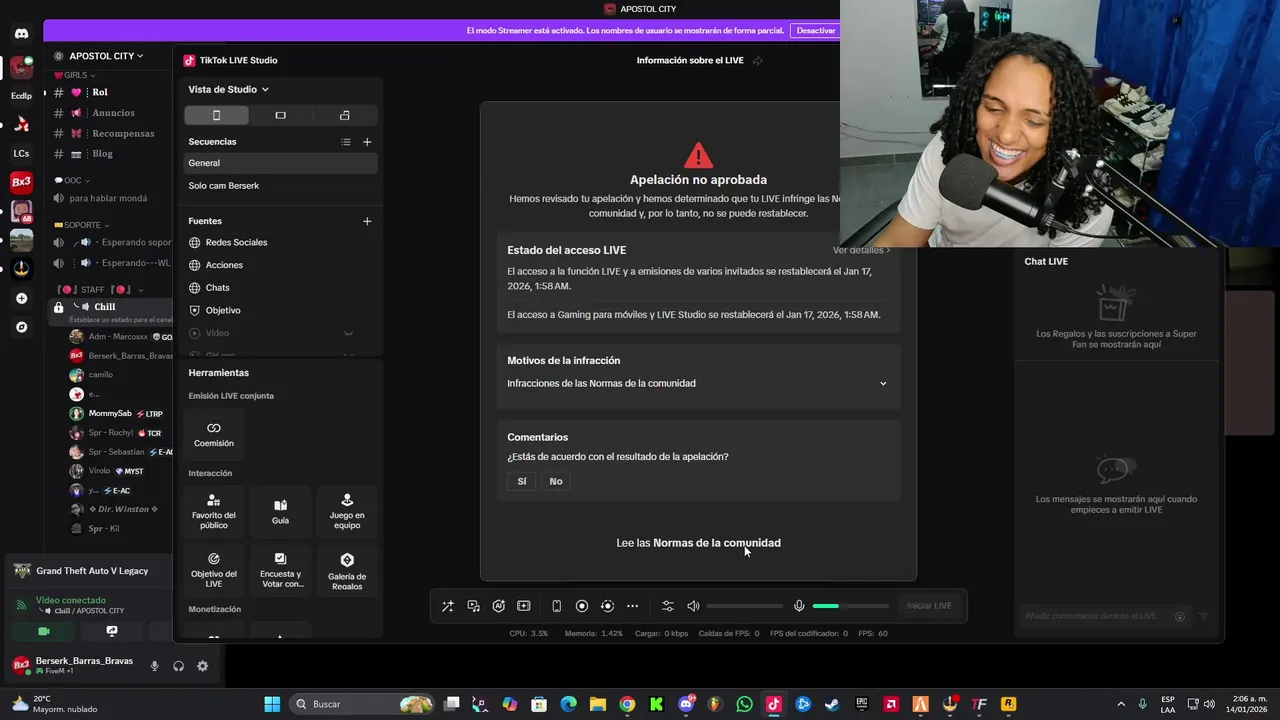Select the dual screen layout view
The image size is (1280, 720).
pyautogui.click(x=345, y=115)
